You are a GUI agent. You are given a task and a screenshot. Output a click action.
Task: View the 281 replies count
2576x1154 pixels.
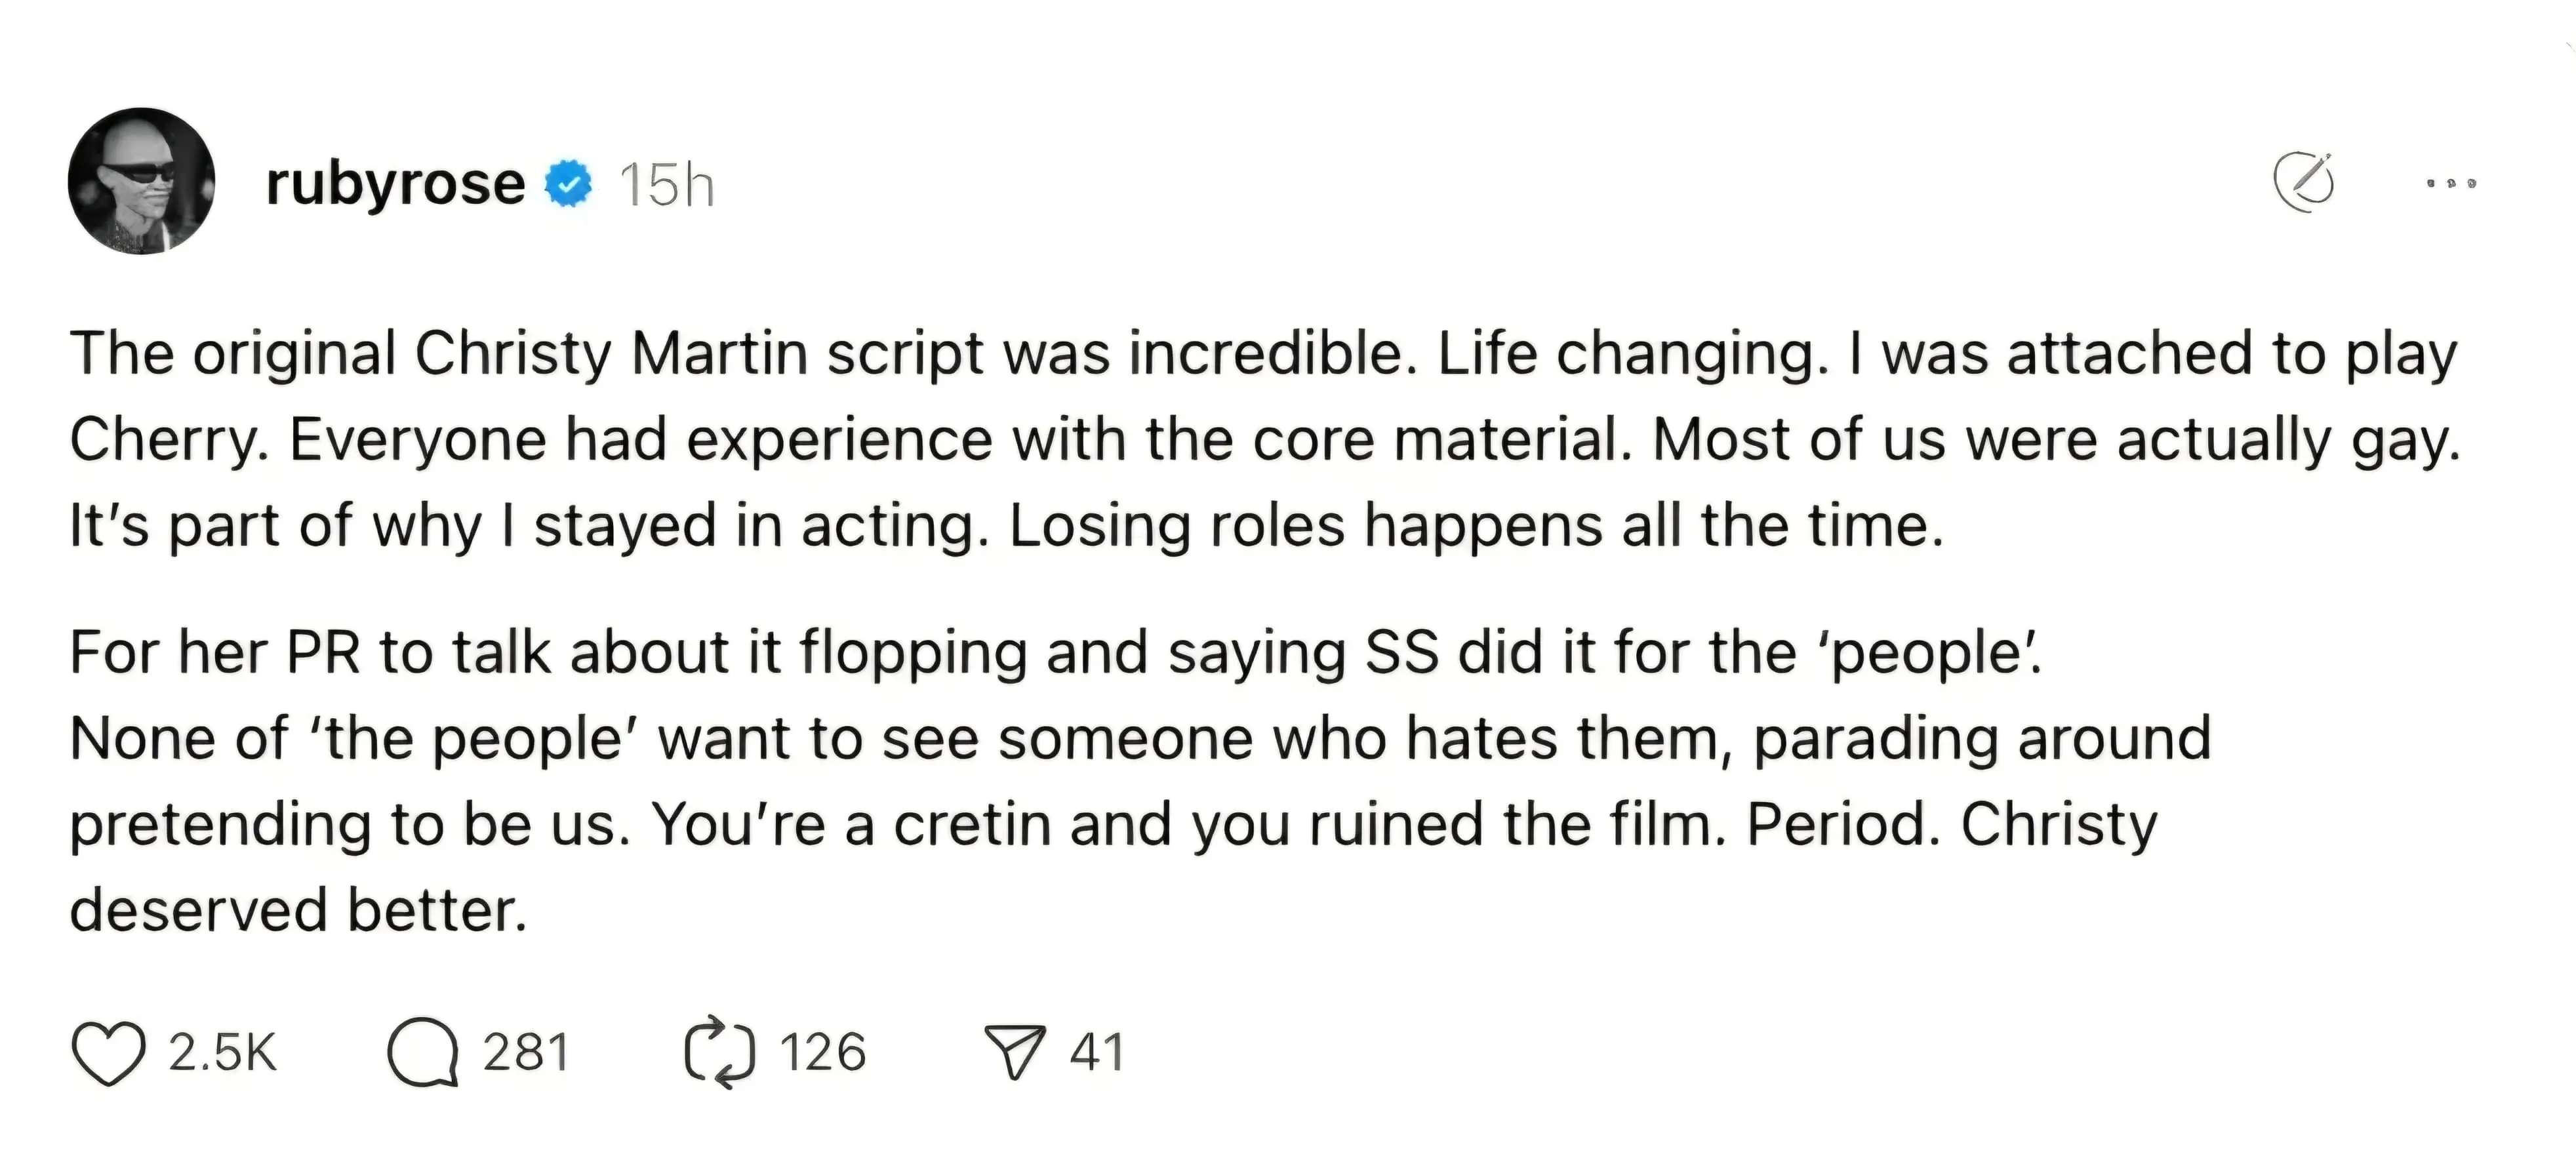coord(526,1053)
